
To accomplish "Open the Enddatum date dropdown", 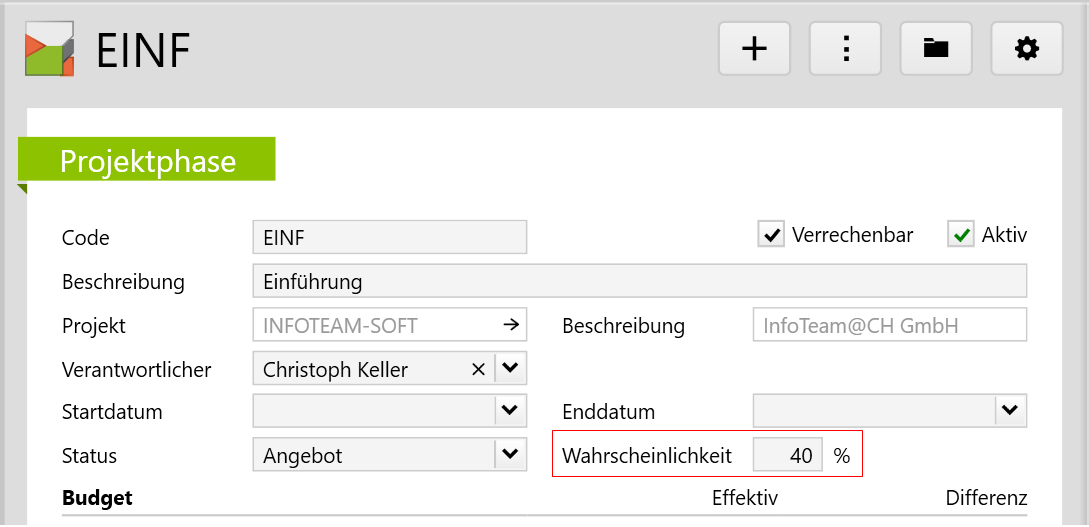I will (1010, 411).
